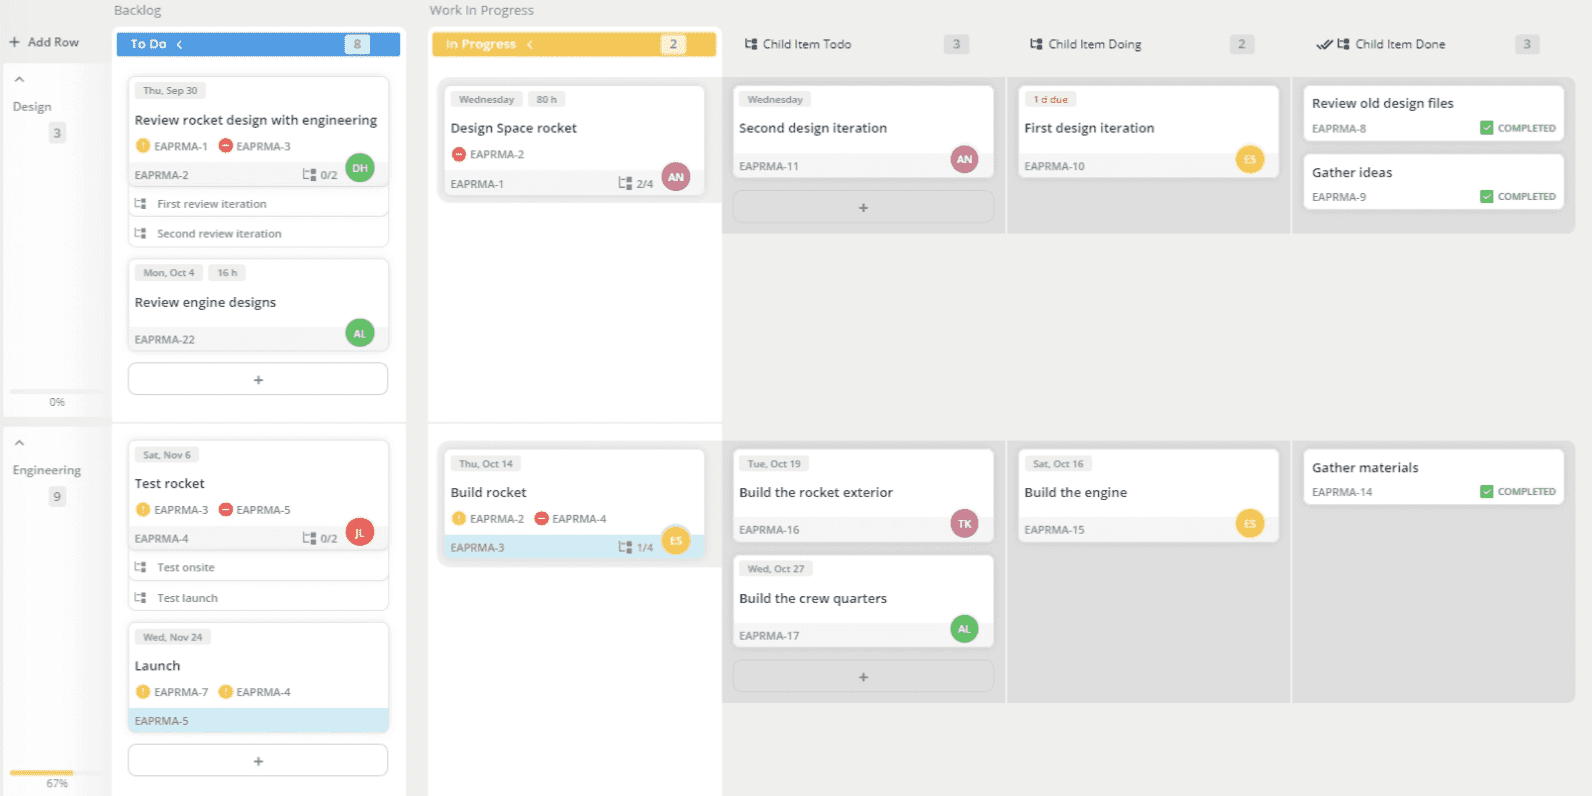This screenshot has height=796, width=1592.
Task: Click the Engineering row 67% progress bar
Action: tap(42, 773)
